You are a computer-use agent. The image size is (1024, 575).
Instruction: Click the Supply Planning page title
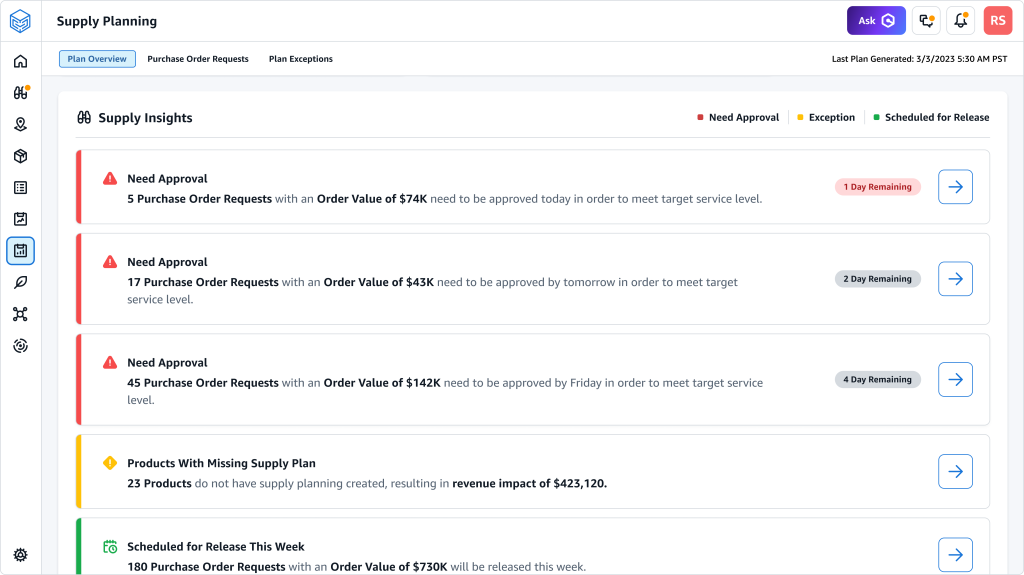(x=106, y=21)
